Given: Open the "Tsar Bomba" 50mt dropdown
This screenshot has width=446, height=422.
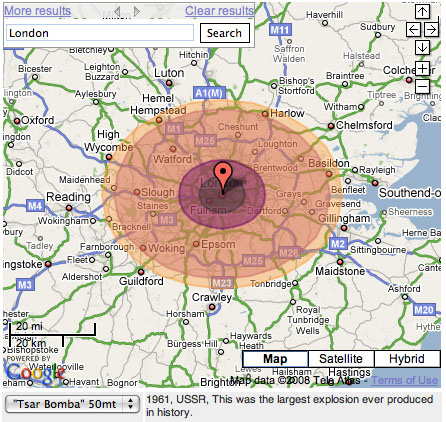Looking at the screenshot, I should (72, 404).
